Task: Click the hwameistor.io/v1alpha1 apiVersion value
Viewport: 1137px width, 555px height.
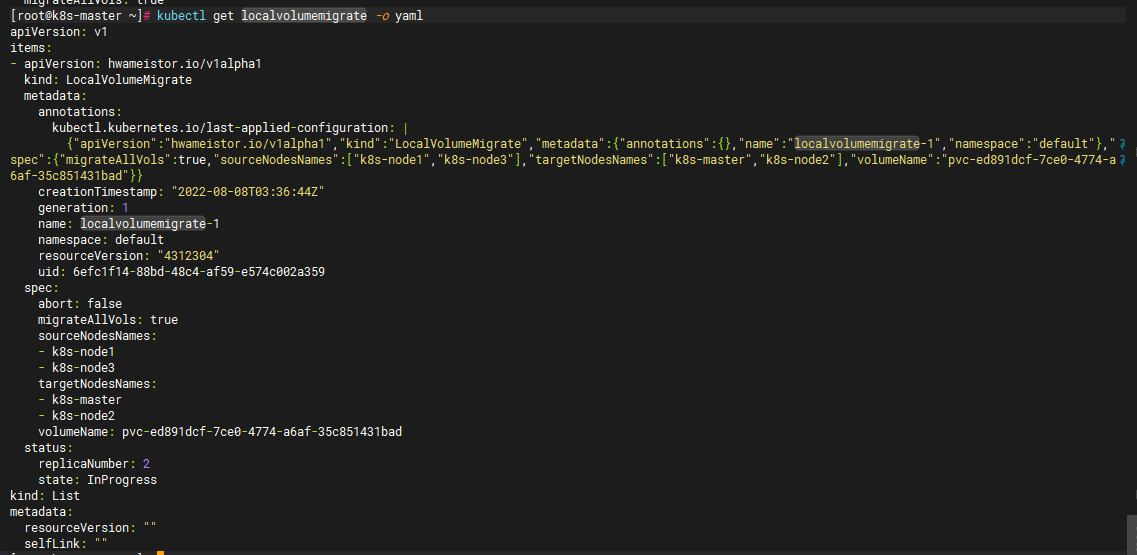Action: tap(184, 64)
